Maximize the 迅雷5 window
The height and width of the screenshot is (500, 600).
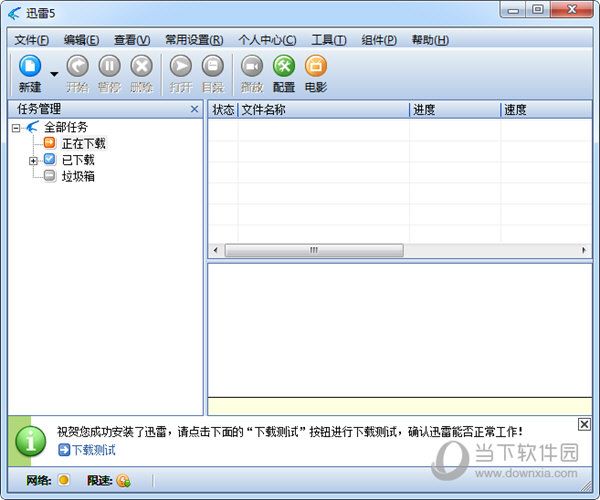coord(538,10)
